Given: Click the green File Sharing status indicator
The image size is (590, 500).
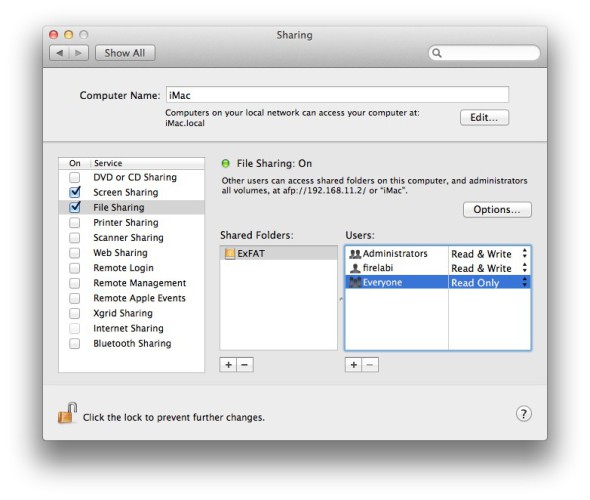Looking at the screenshot, I should click(x=226, y=164).
